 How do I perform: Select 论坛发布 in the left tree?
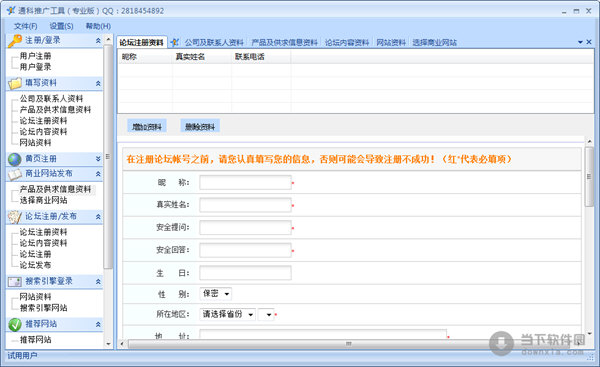pyautogui.click(x=35, y=265)
